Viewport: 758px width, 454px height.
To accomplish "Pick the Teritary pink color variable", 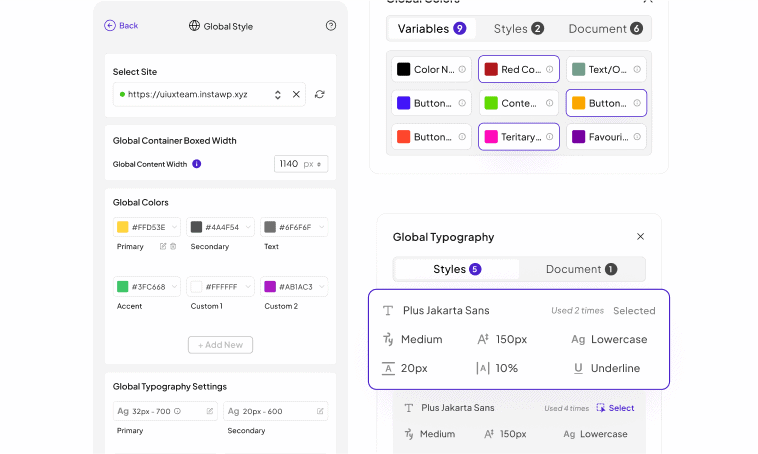I will (518, 137).
